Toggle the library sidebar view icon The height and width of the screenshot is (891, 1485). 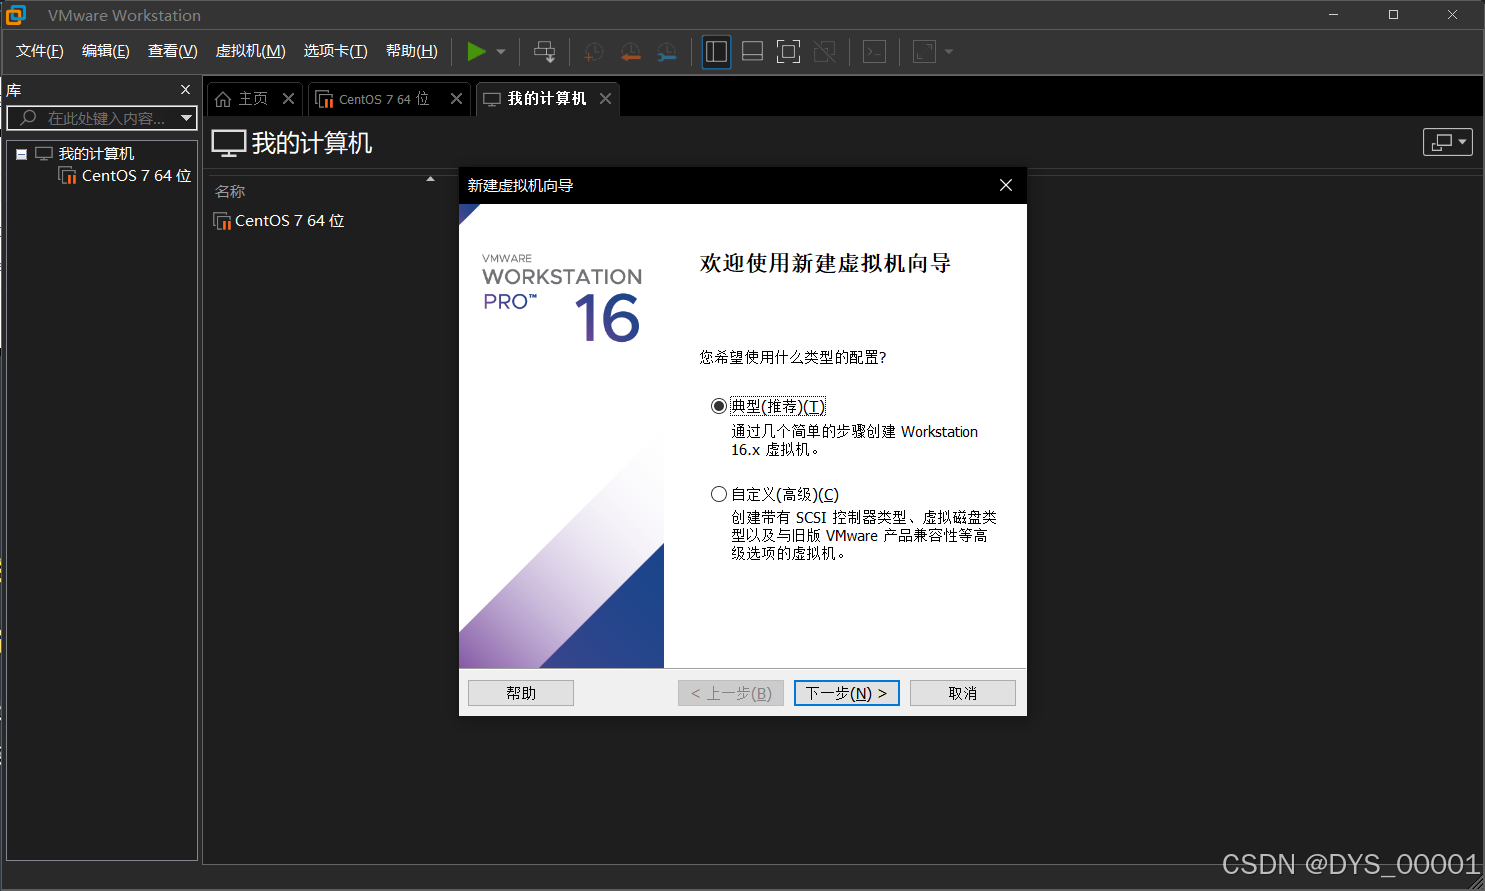[x=716, y=52]
